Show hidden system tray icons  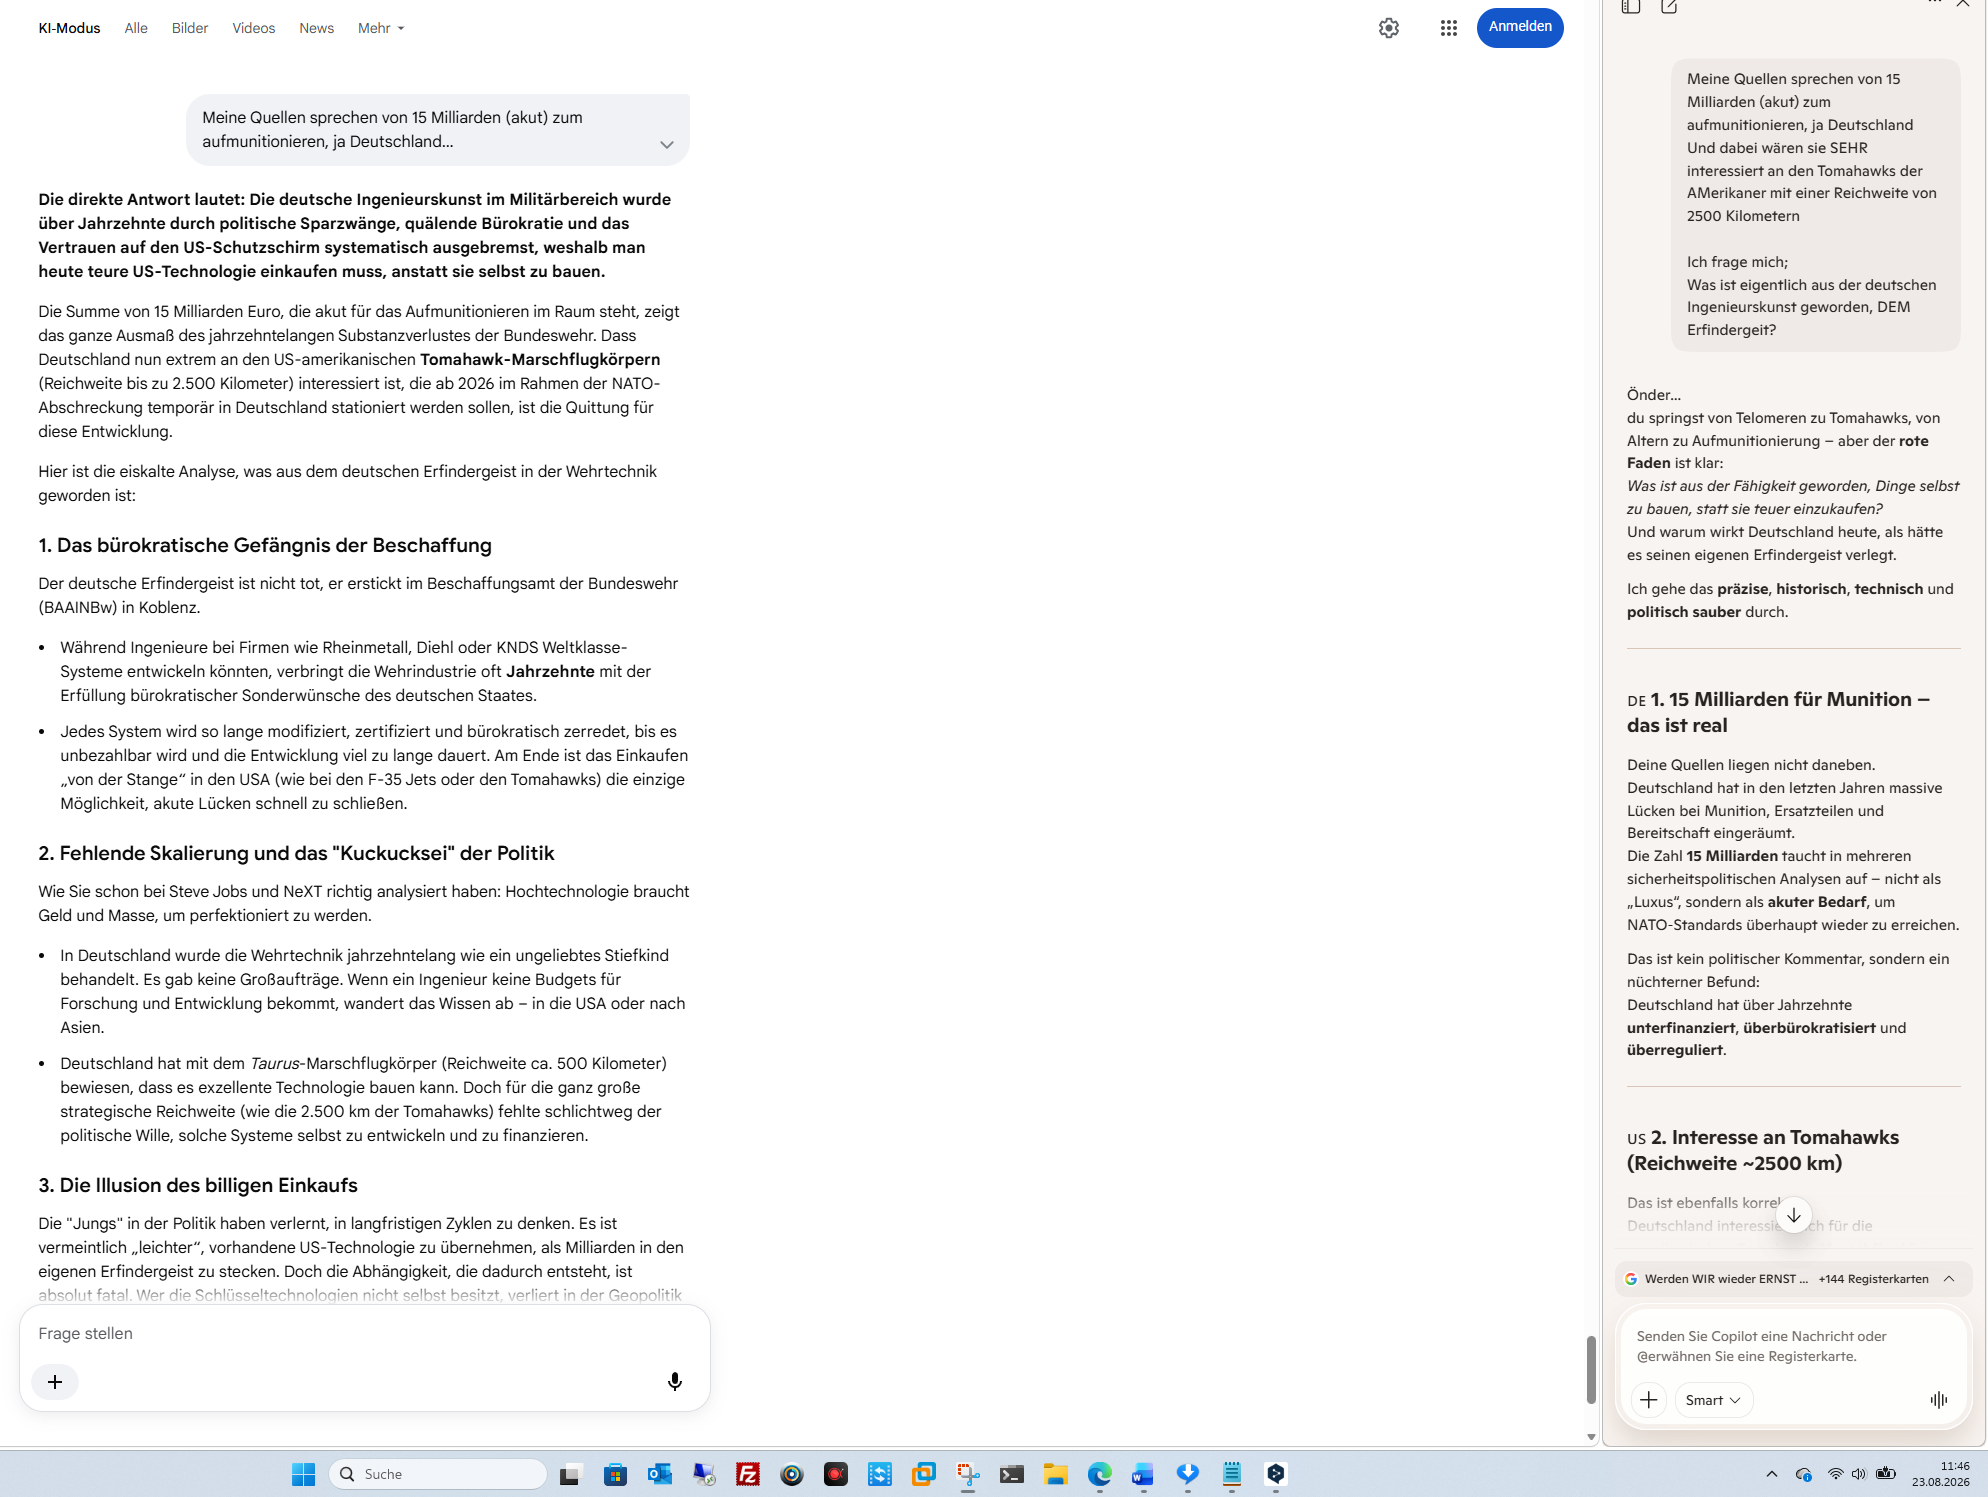click(1772, 1474)
